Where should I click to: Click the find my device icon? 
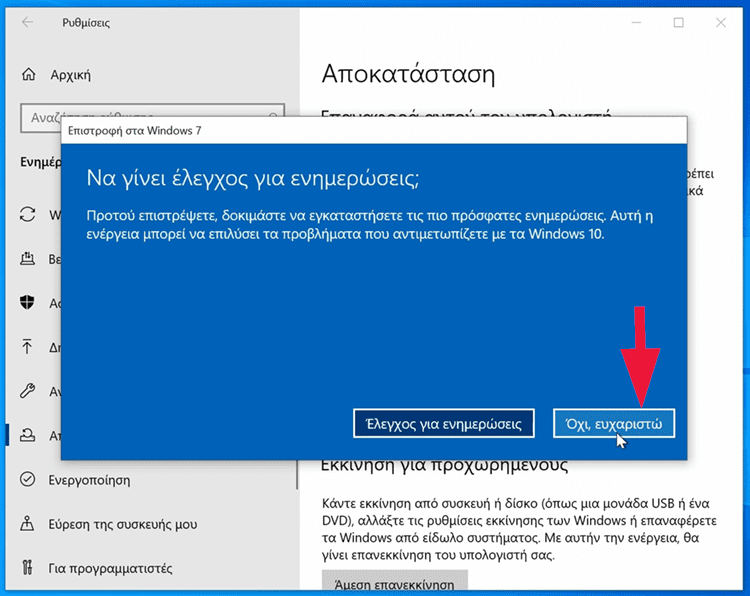click(x=27, y=523)
